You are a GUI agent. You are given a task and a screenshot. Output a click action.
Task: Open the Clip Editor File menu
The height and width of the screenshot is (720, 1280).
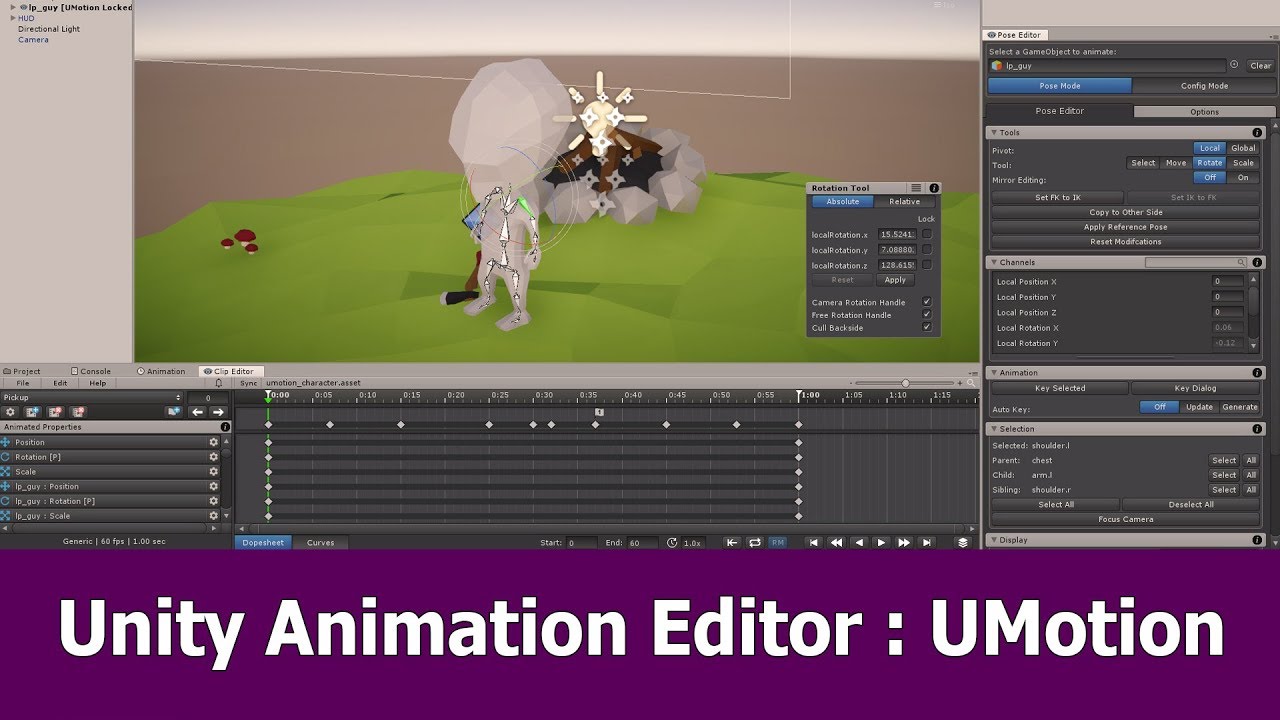tap(23, 383)
